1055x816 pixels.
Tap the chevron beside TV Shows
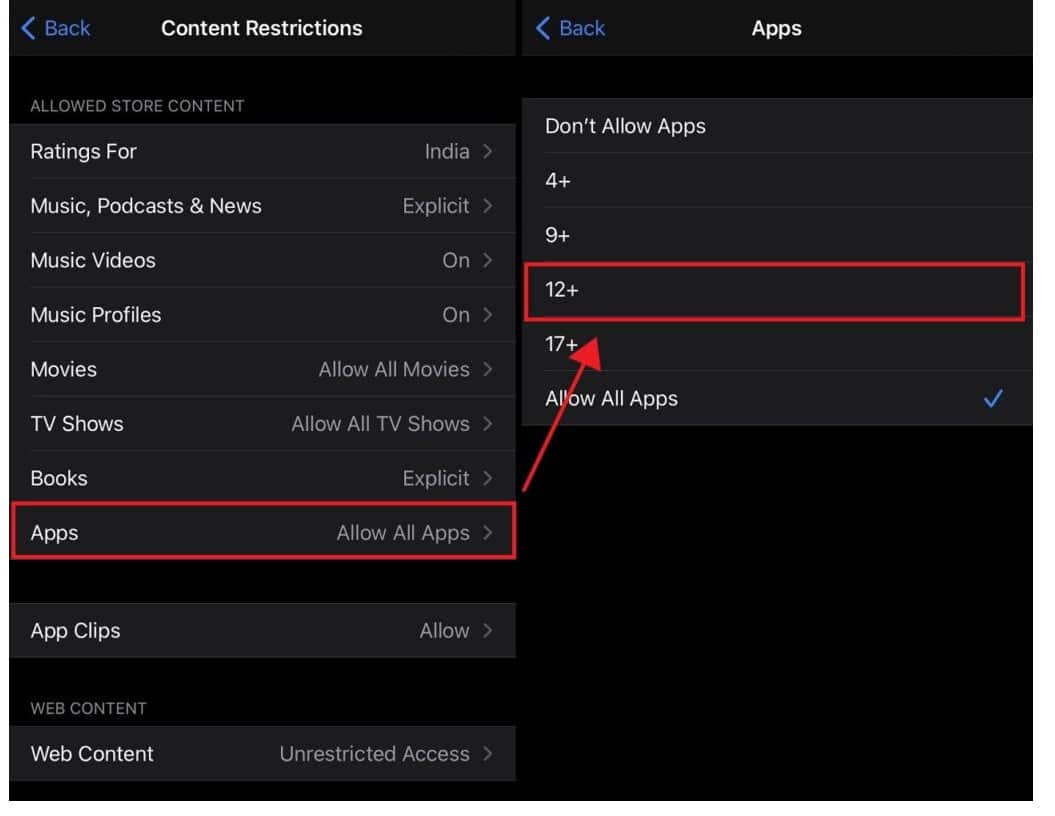coord(487,423)
